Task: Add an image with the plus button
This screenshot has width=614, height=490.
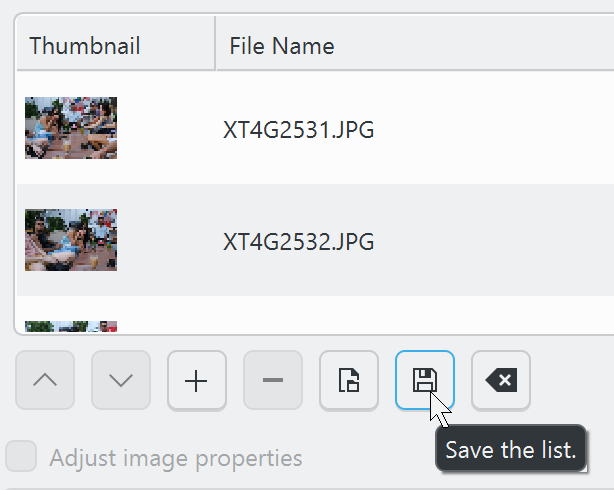Action: click(x=197, y=380)
